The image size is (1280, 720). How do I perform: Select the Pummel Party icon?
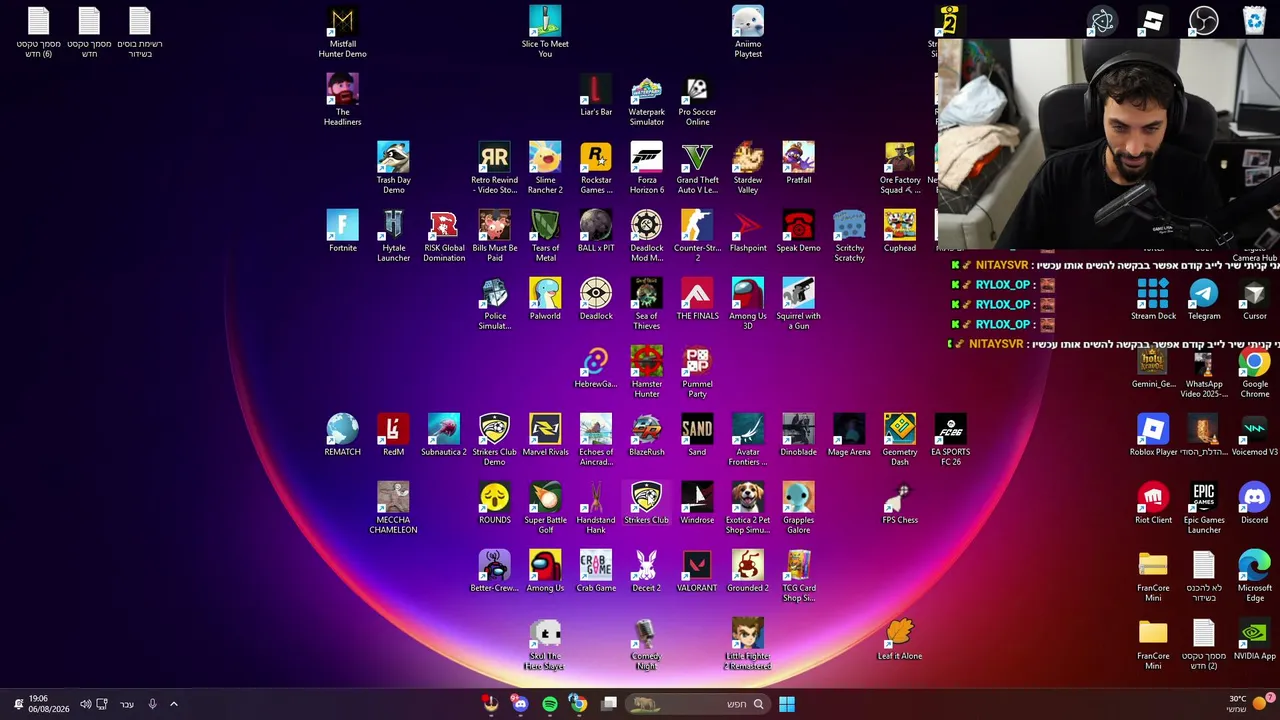[x=697, y=372]
